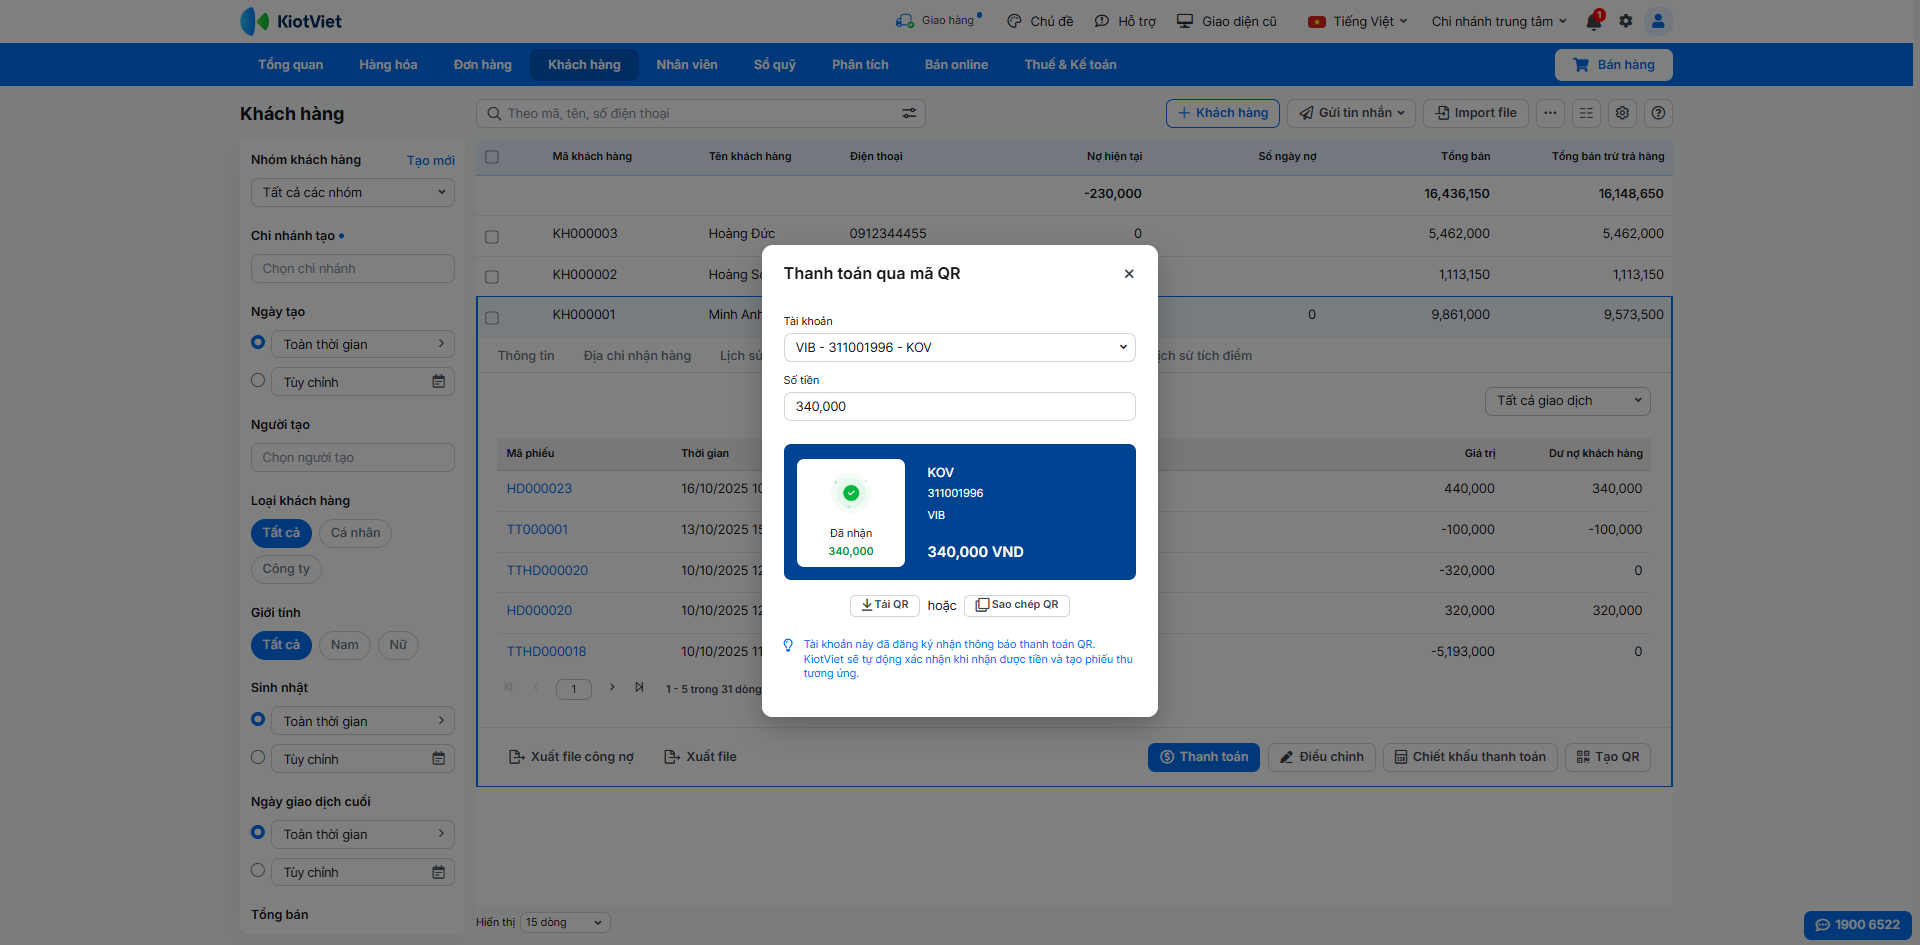Screen dimensions: 1920x945
Task: Open the Tất cả giao dịch filter dropdown
Action: 1566,401
